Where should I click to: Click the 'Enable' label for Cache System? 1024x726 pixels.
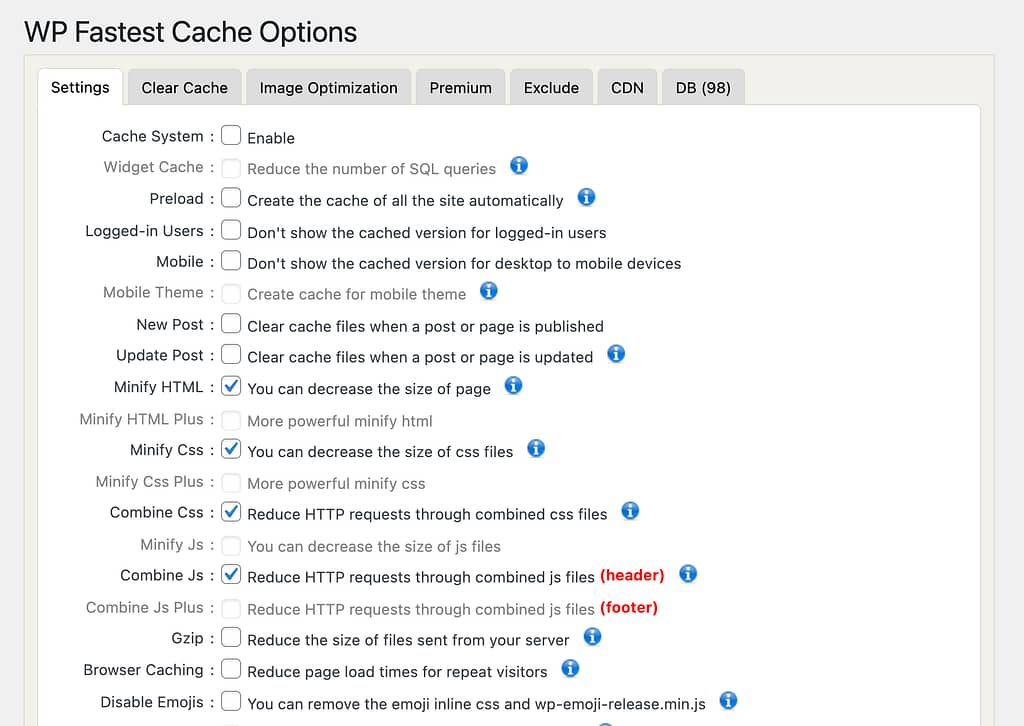click(271, 138)
